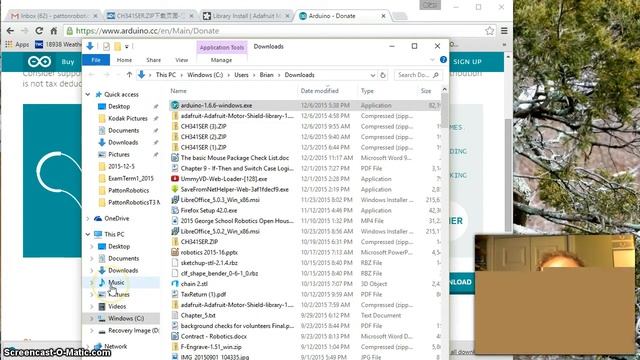
Task: Select LibreOffice_5.0.3_Win_x86.msi file icon
Action: pos(175,200)
